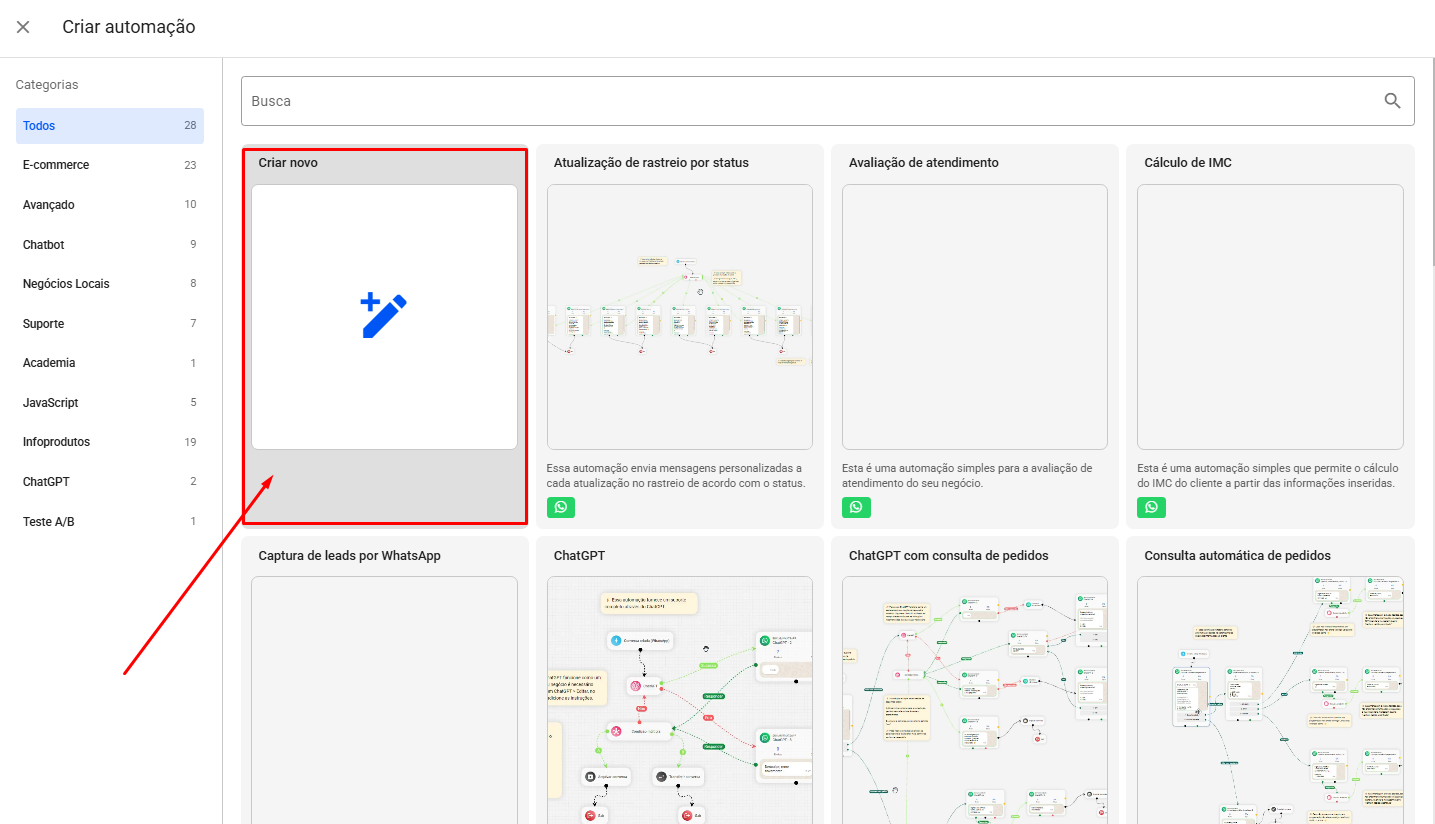Click the search magnifier icon
The width and height of the screenshot is (1435, 824).
tap(1392, 100)
